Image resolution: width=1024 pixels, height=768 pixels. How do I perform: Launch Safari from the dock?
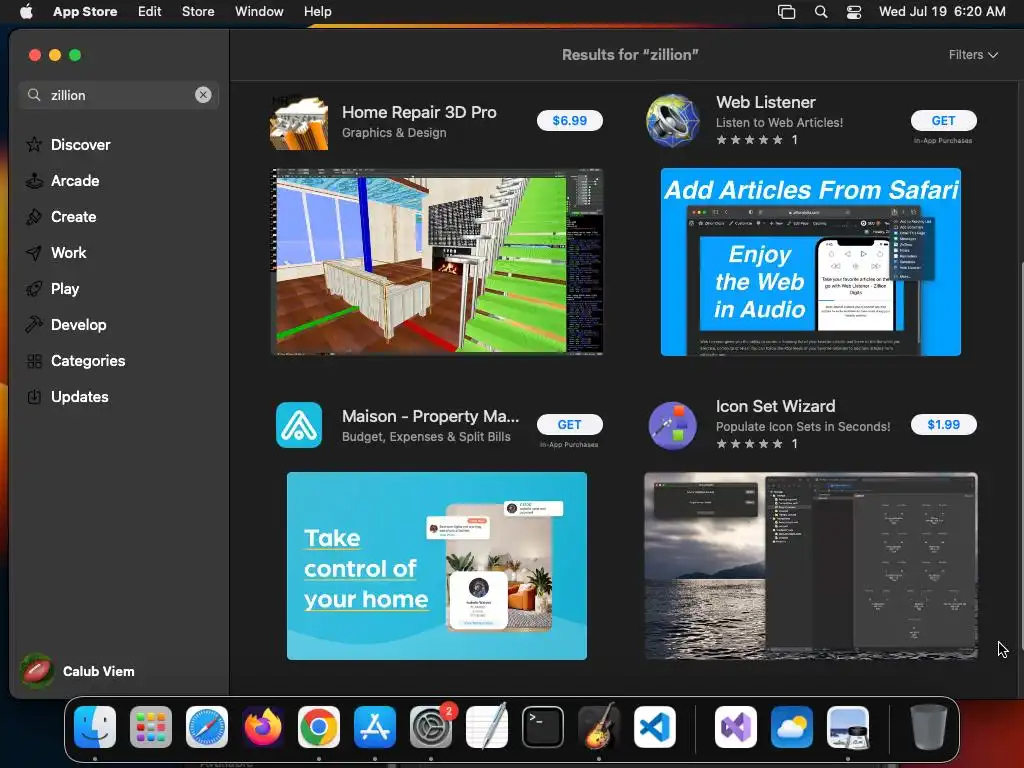click(x=207, y=727)
